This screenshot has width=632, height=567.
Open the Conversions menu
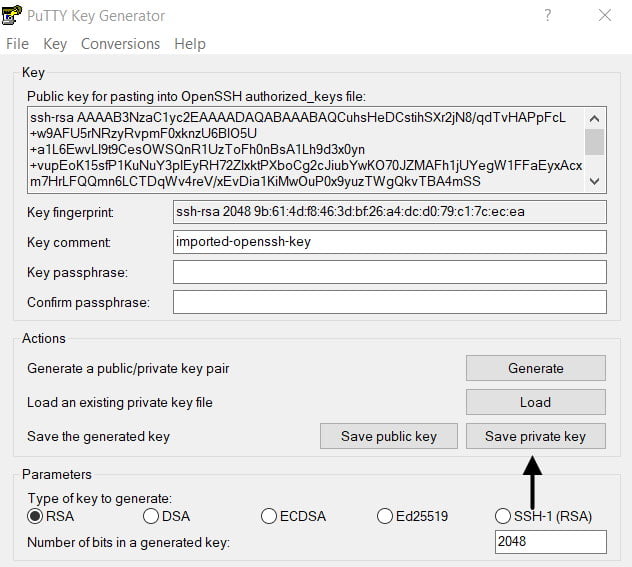pyautogui.click(x=120, y=44)
